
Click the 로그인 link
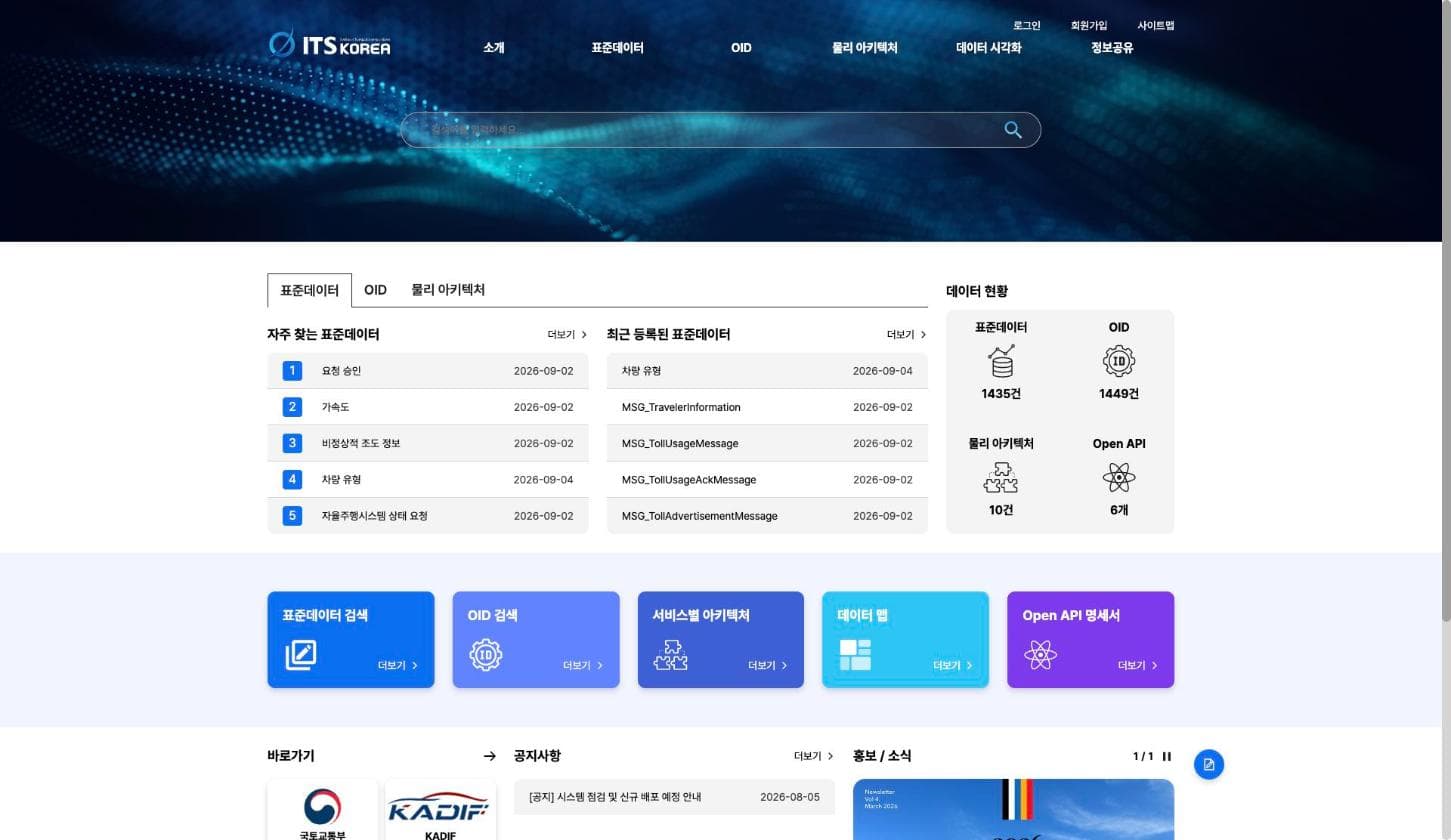point(1027,25)
